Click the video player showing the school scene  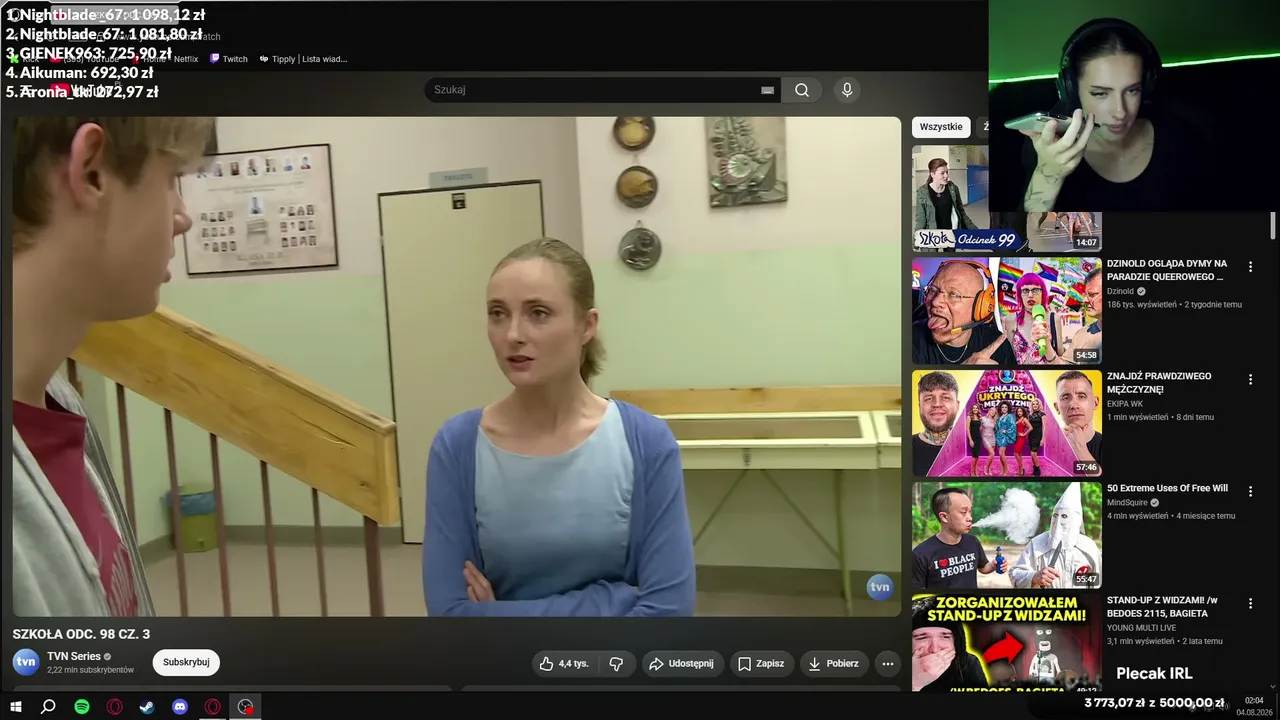point(457,366)
